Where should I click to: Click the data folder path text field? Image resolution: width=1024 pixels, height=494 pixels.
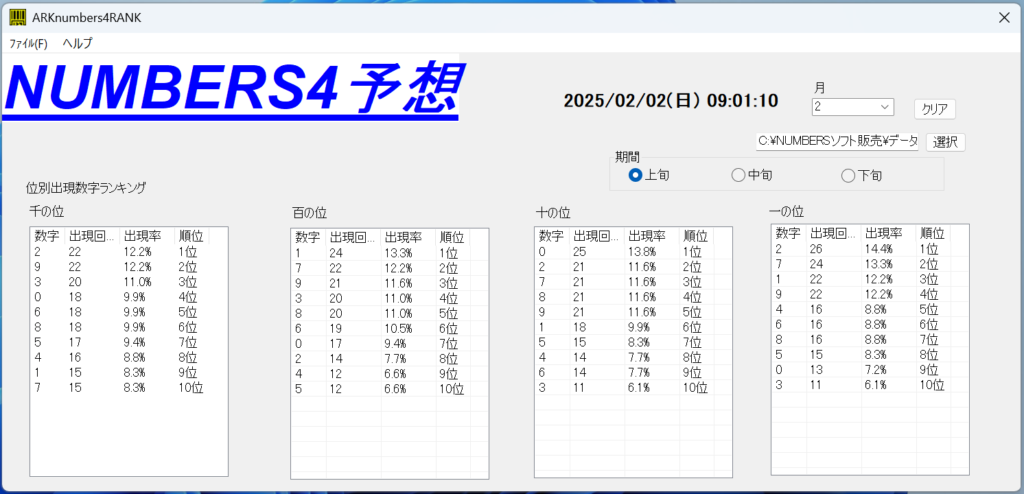pos(836,142)
